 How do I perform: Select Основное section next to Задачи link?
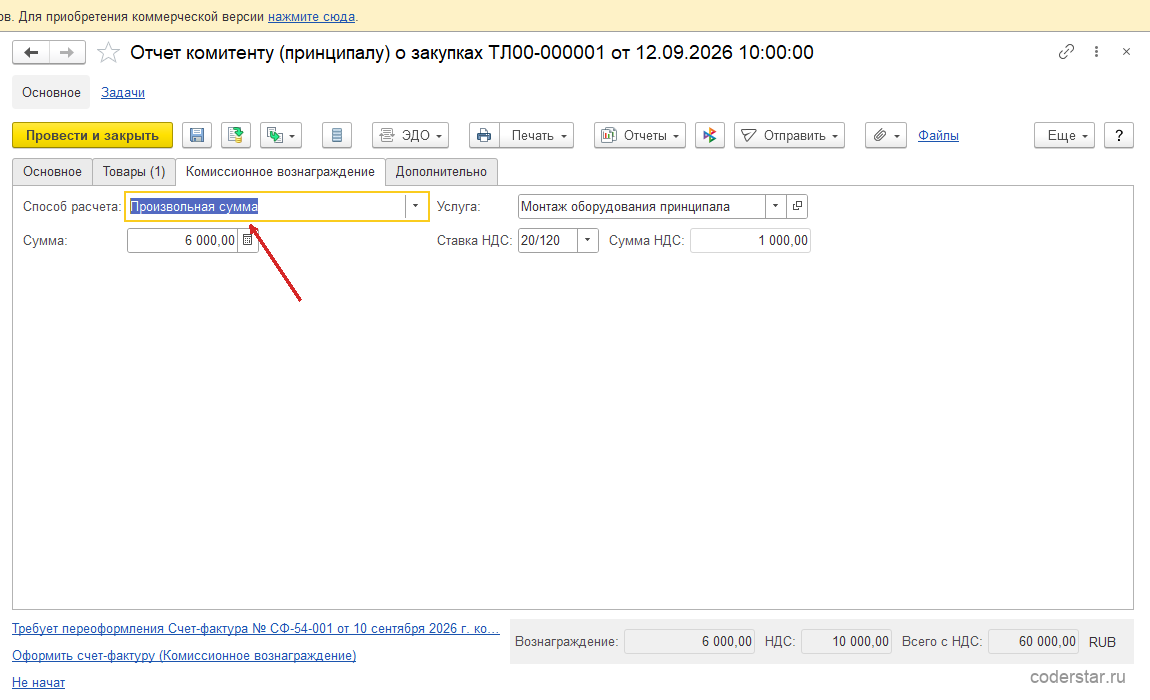tap(51, 92)
